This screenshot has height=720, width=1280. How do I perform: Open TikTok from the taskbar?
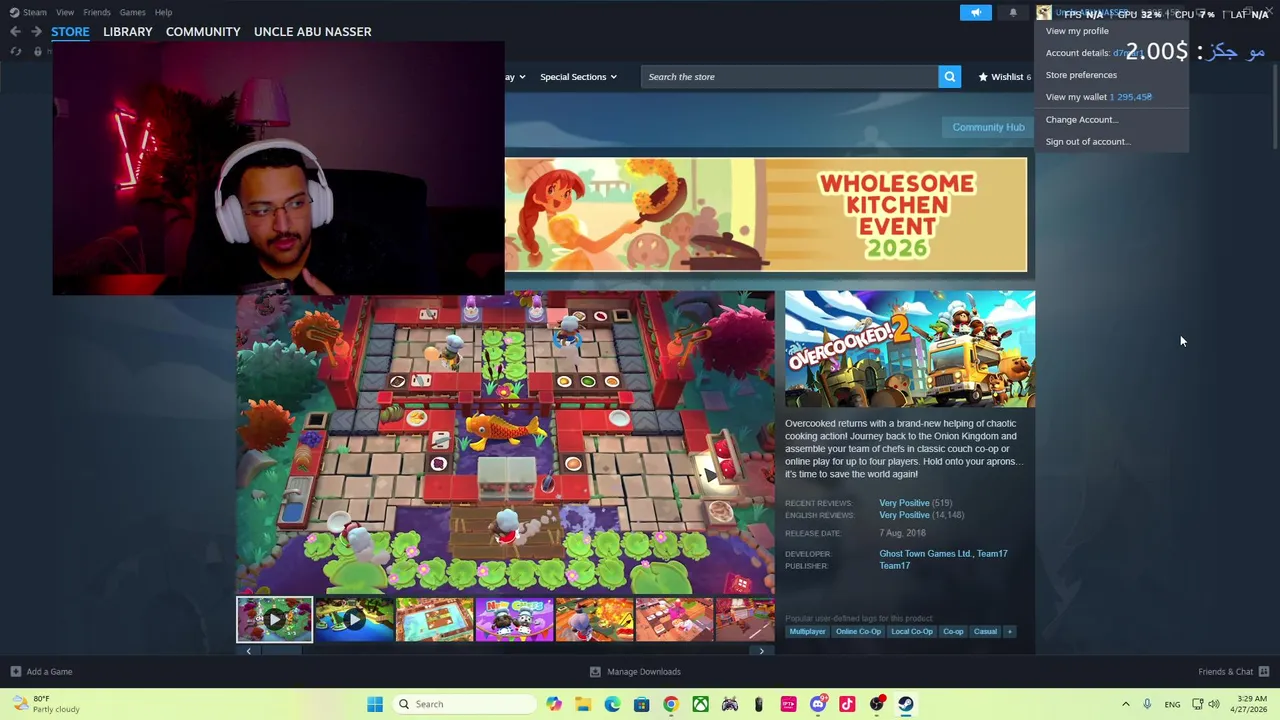pos(847,704)
